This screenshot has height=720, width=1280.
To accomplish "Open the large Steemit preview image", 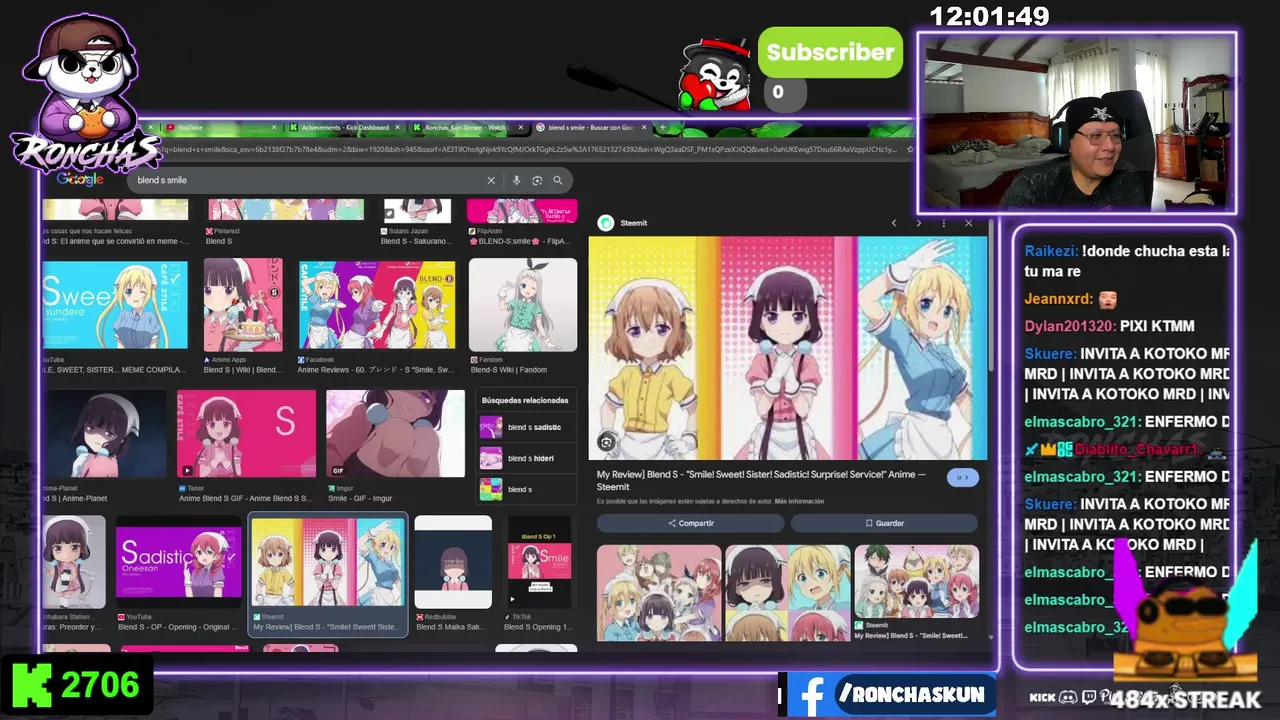I will pos(788,348).
